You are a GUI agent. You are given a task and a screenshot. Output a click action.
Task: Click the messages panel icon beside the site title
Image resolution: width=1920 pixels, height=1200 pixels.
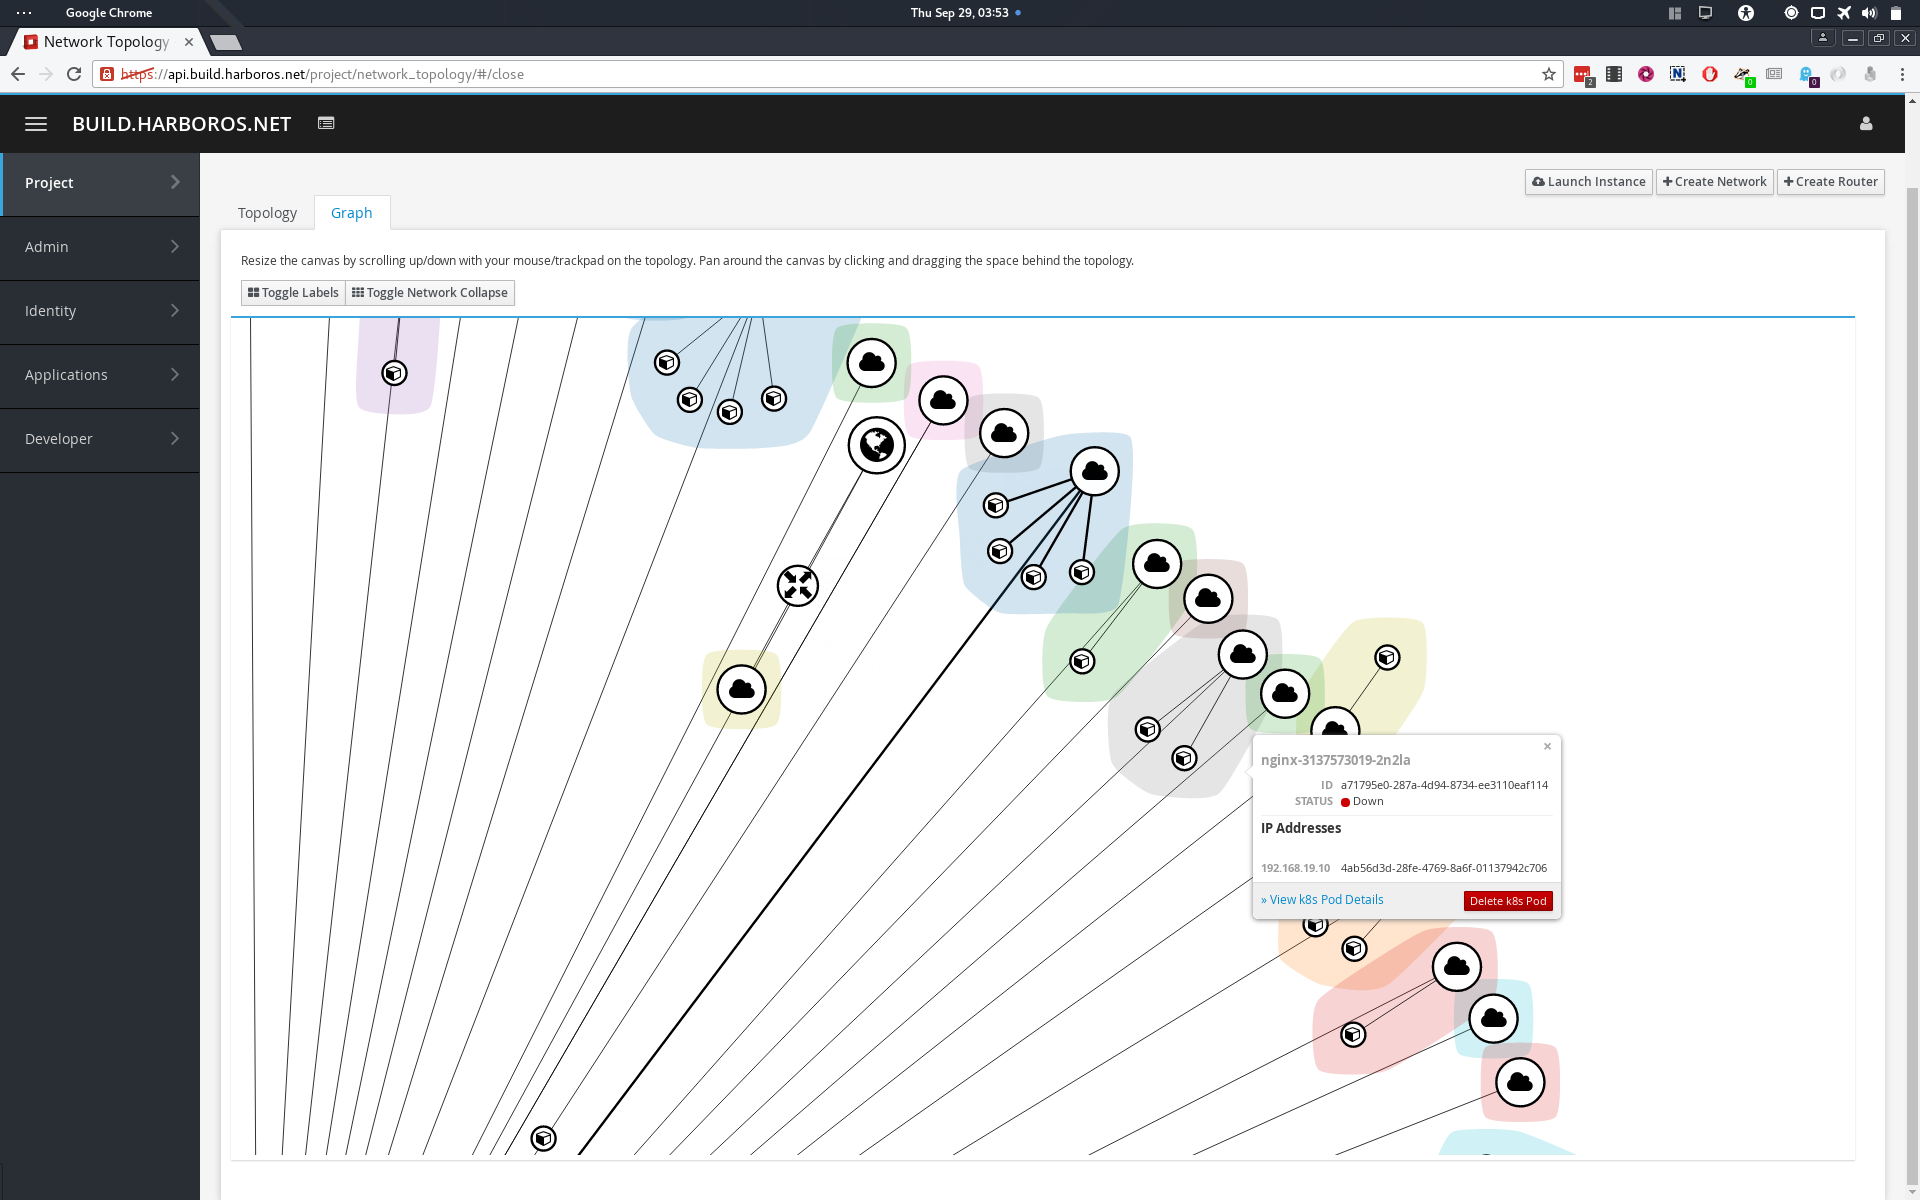(326, 124)
